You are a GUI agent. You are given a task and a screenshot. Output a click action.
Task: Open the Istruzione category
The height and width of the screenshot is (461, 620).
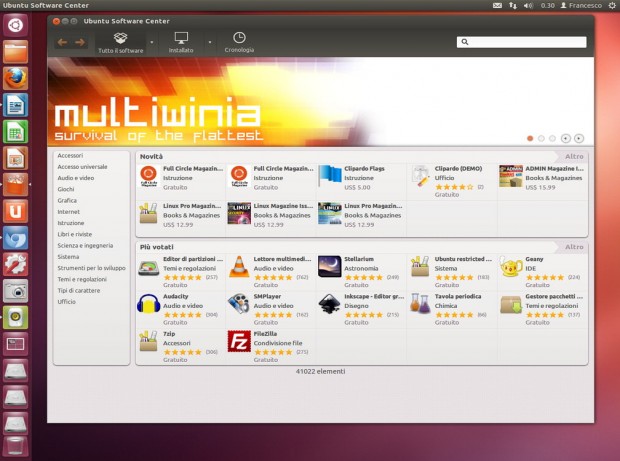pyautogui.click(x=70, y=223)
